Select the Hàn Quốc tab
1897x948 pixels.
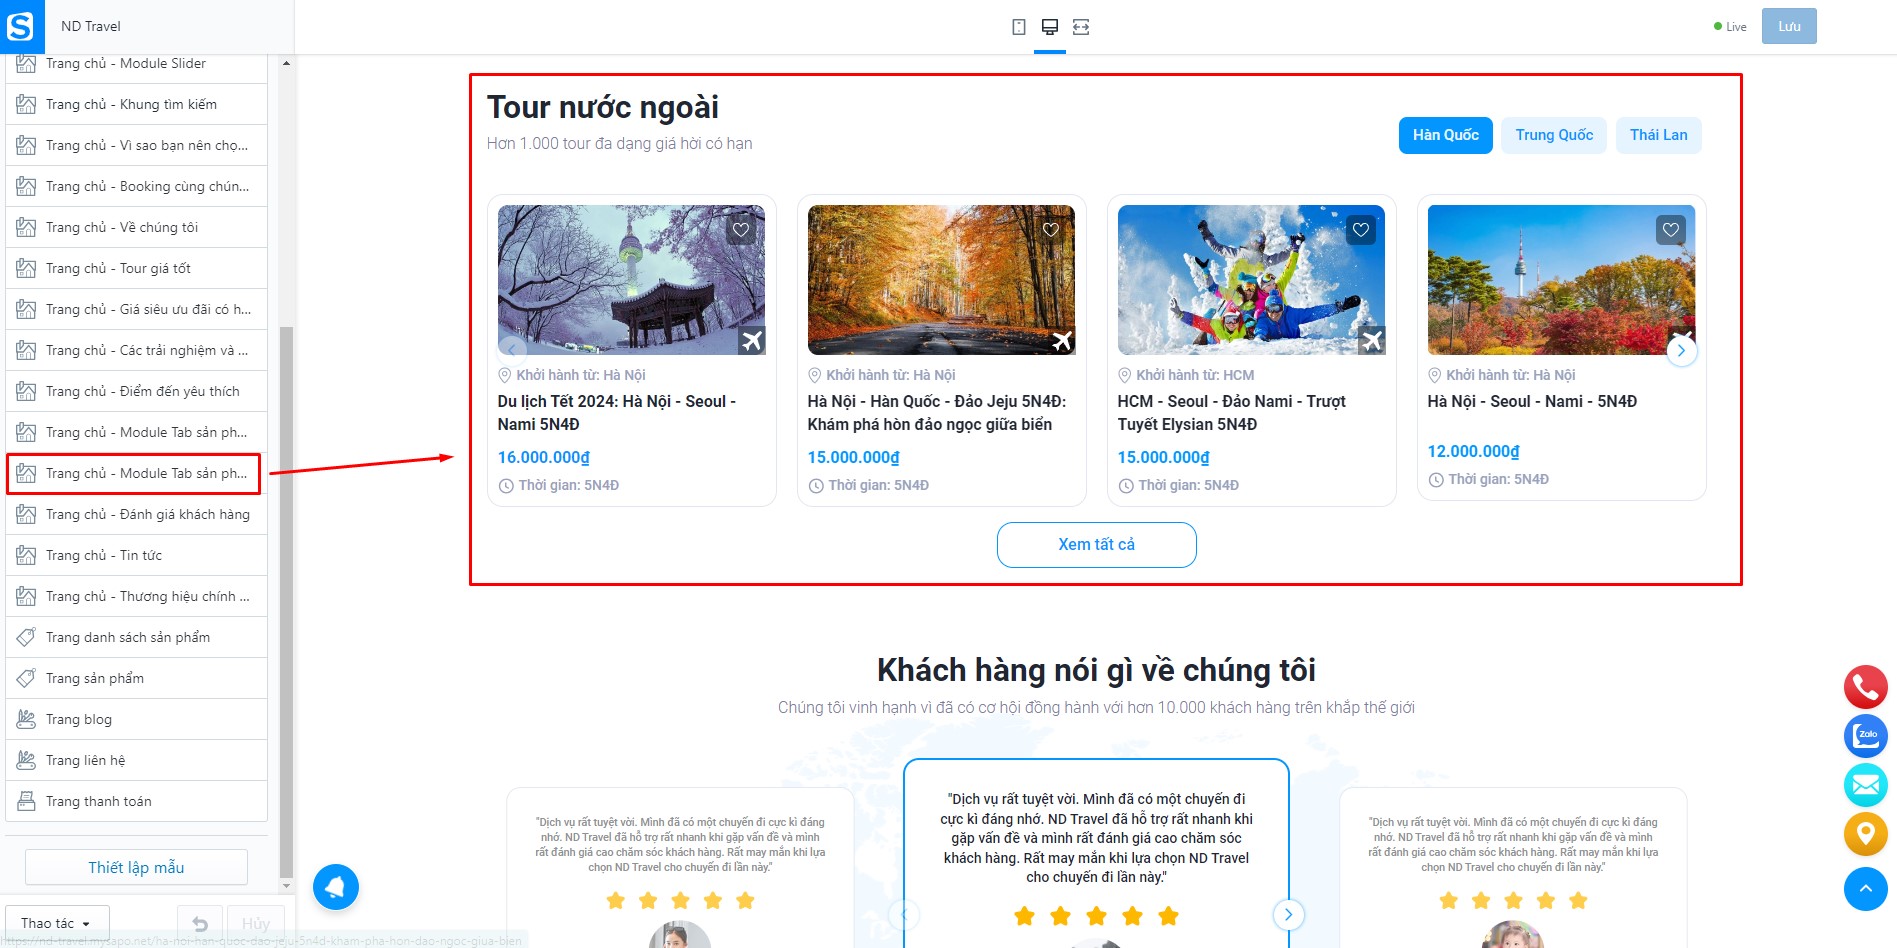click(1446, 135)
